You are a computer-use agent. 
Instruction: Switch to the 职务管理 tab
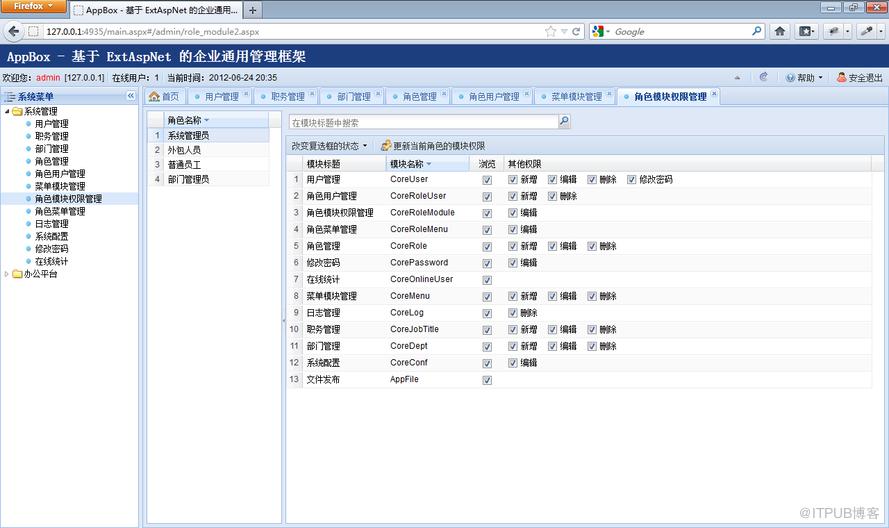(287, 97)
